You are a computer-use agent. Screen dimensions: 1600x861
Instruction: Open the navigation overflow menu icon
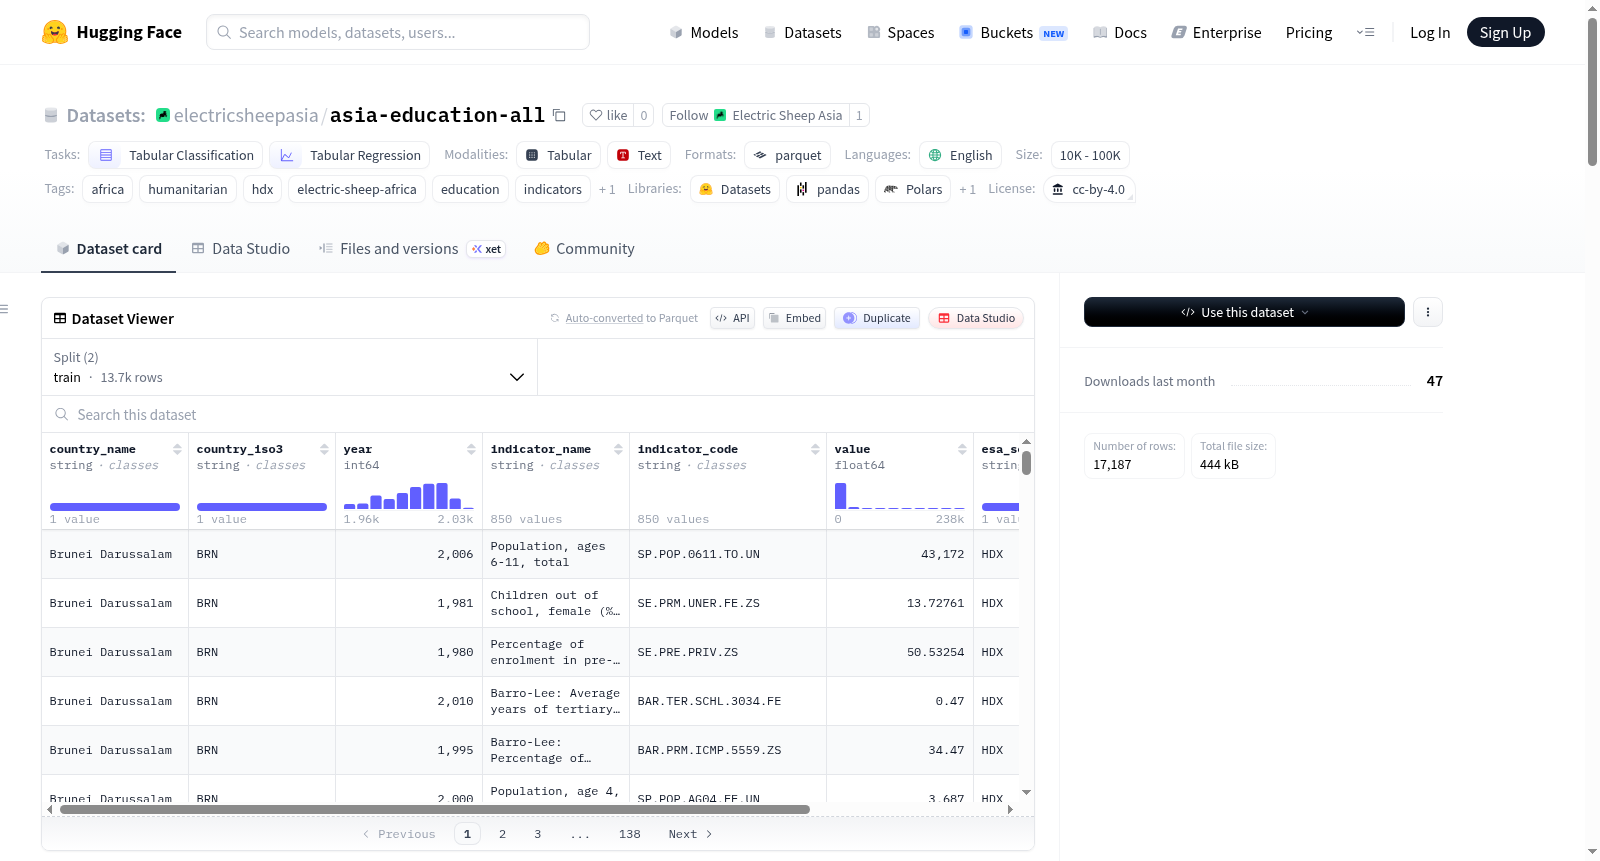point(1365,32)
